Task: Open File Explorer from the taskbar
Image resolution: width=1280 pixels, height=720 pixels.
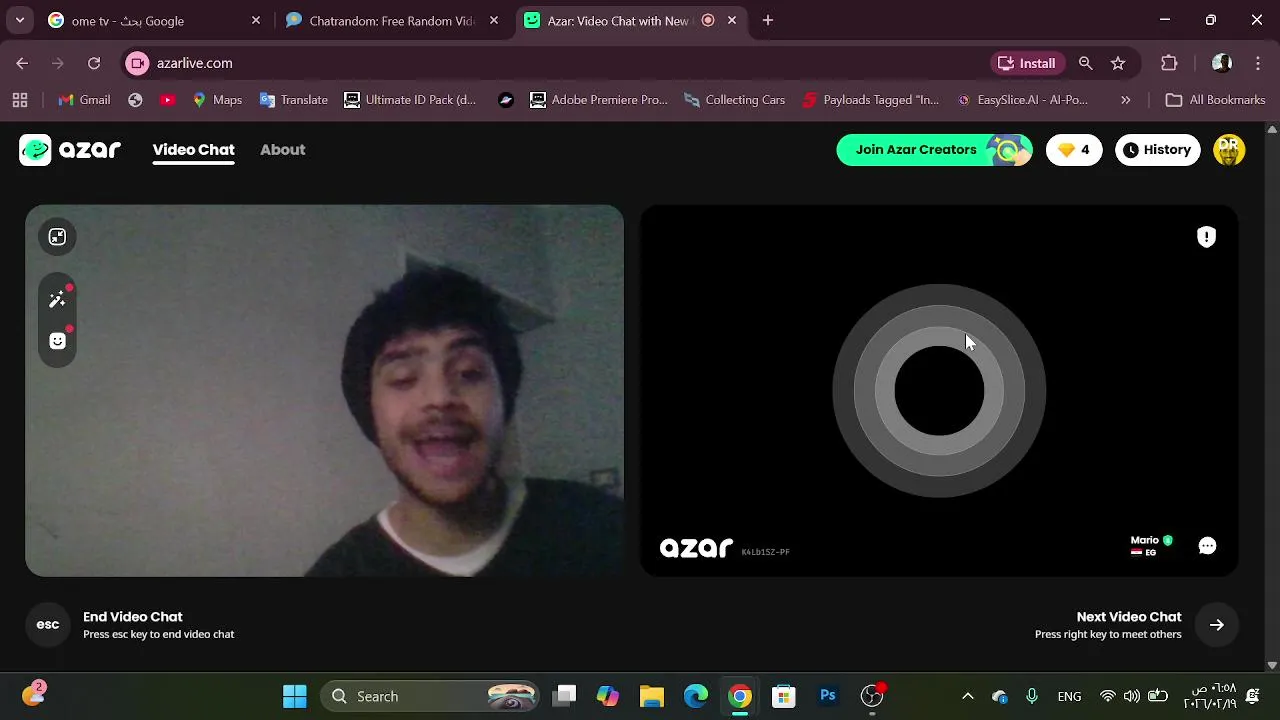Action: tap(652, 696)
